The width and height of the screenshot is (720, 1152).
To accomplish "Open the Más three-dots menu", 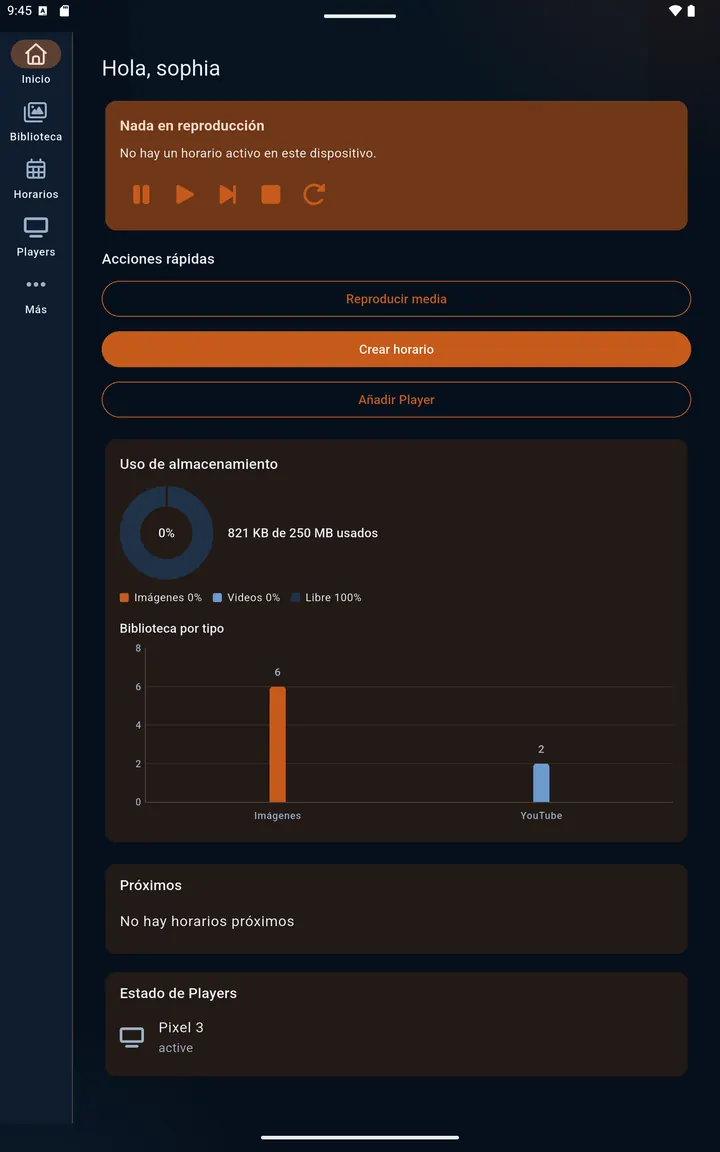I will [35, 284].
